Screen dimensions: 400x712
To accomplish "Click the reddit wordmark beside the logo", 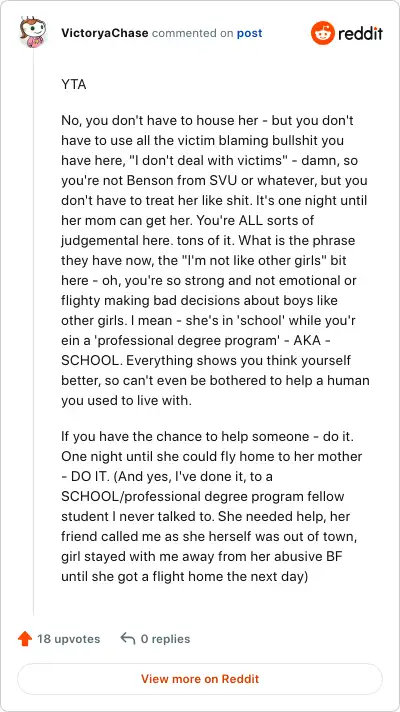I will tap(361, 33).
